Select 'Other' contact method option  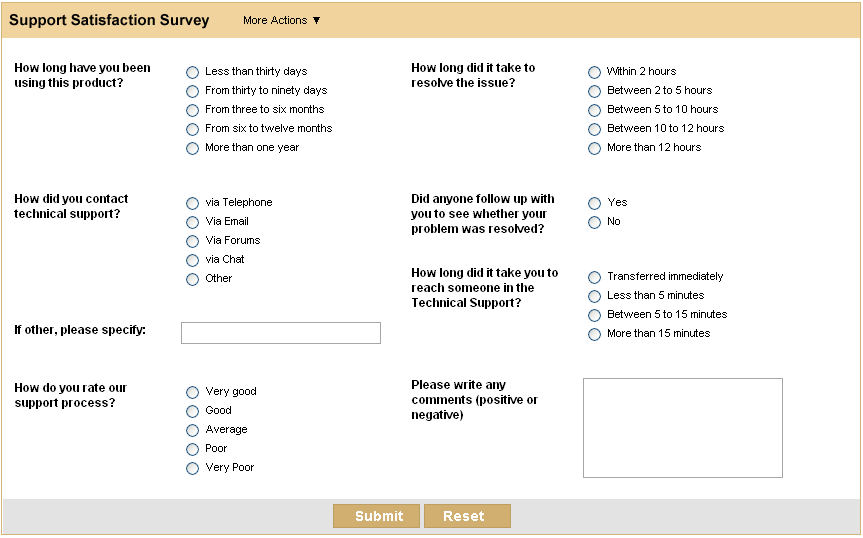[x=193, y=279]
